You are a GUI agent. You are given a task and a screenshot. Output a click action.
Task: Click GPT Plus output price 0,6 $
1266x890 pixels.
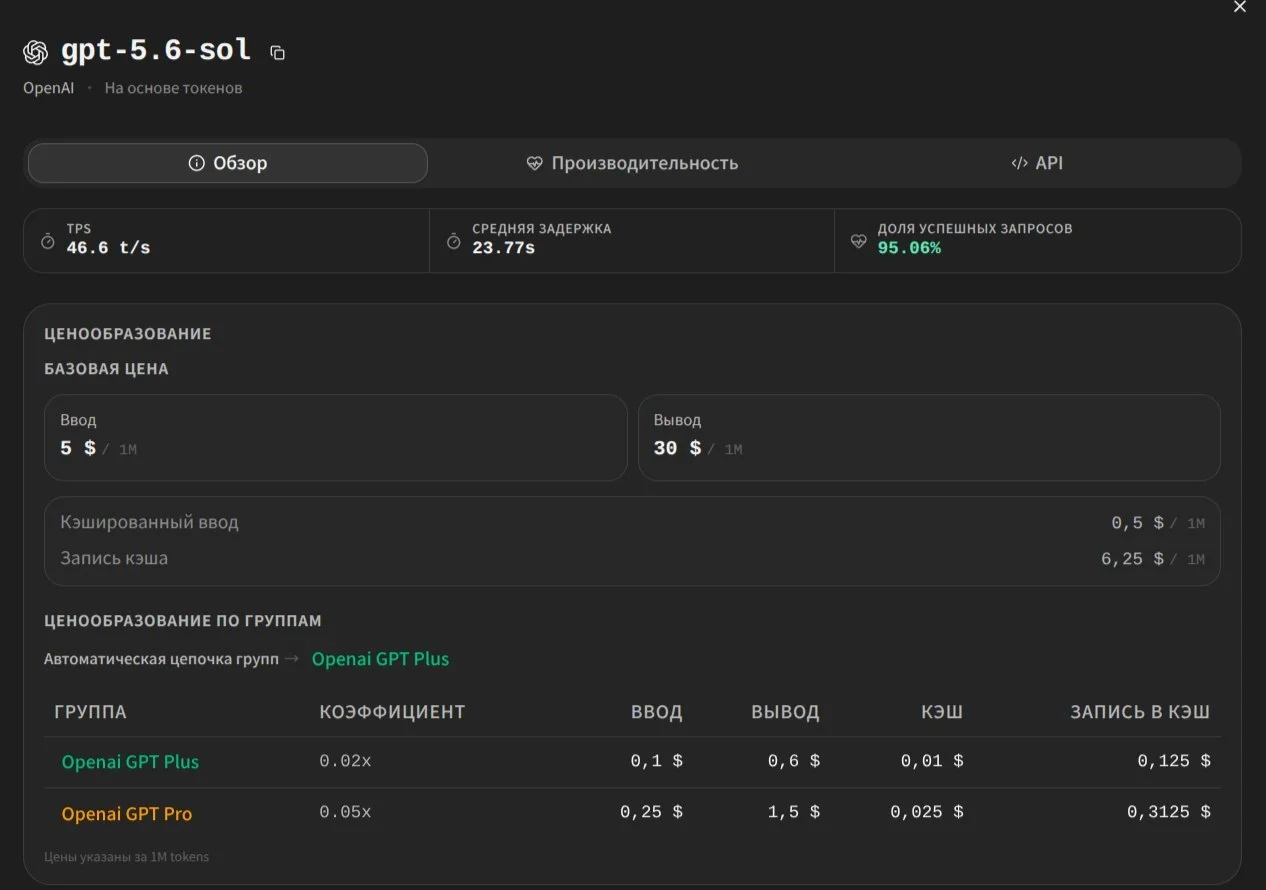[794, 761]
